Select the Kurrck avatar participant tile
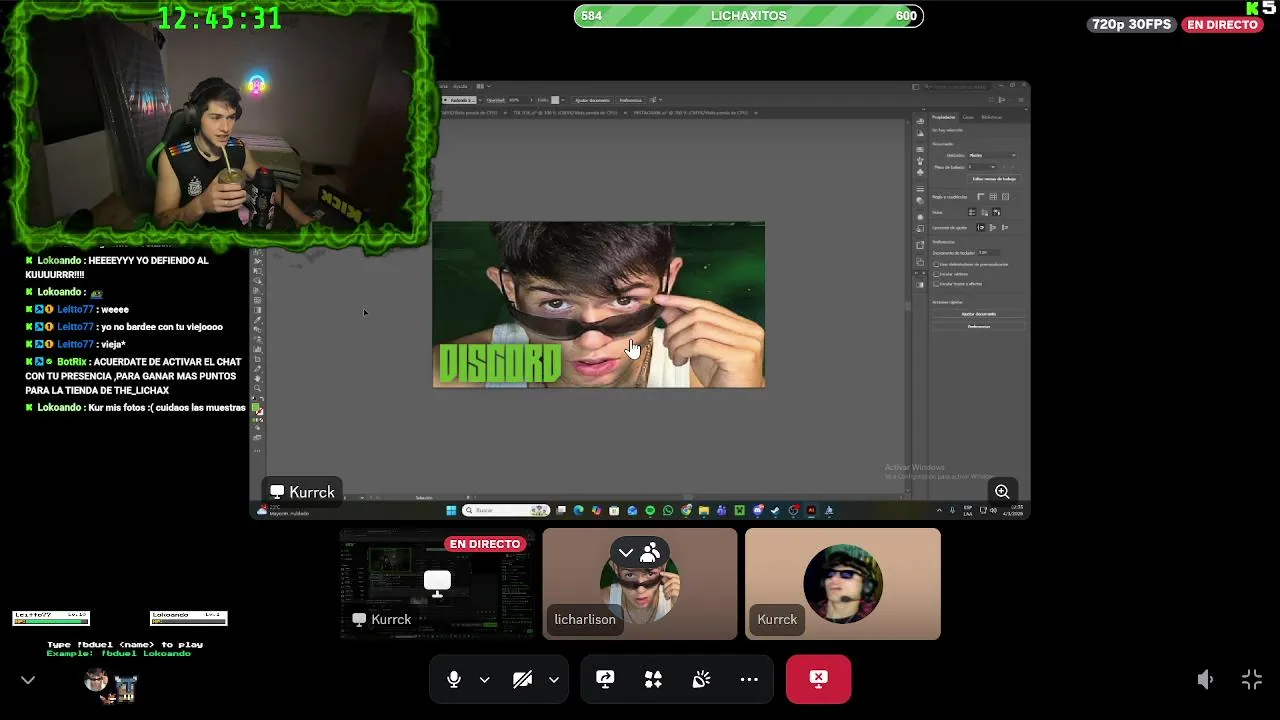Viewport: 1280px width, 720px height. [843, 584]
